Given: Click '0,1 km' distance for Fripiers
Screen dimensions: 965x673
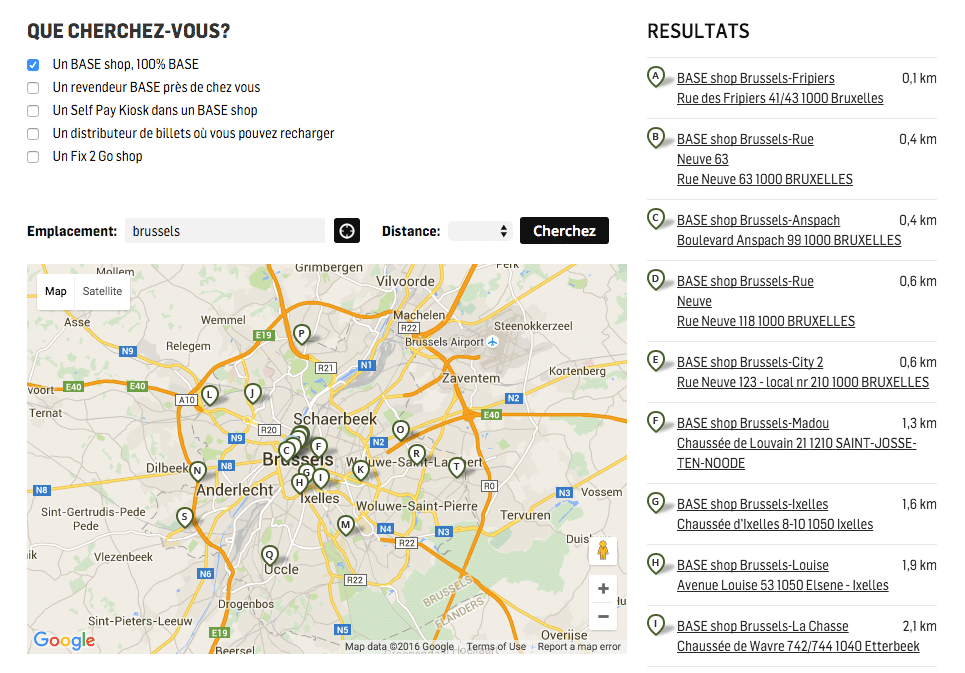Looking at the screenshot, I should click(x=919, y=78).
